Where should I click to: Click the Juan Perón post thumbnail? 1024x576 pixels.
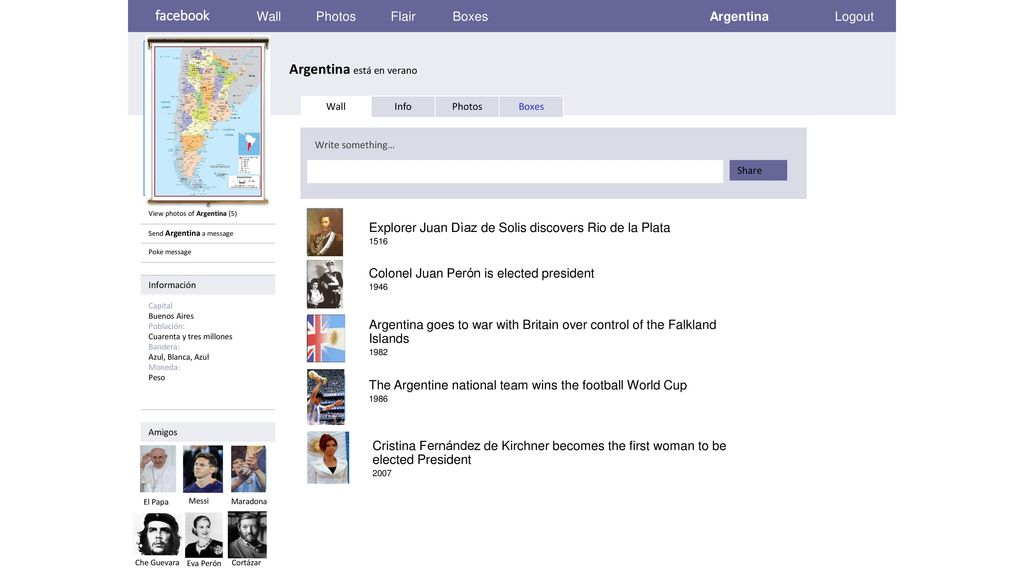(x=325, y=284)
